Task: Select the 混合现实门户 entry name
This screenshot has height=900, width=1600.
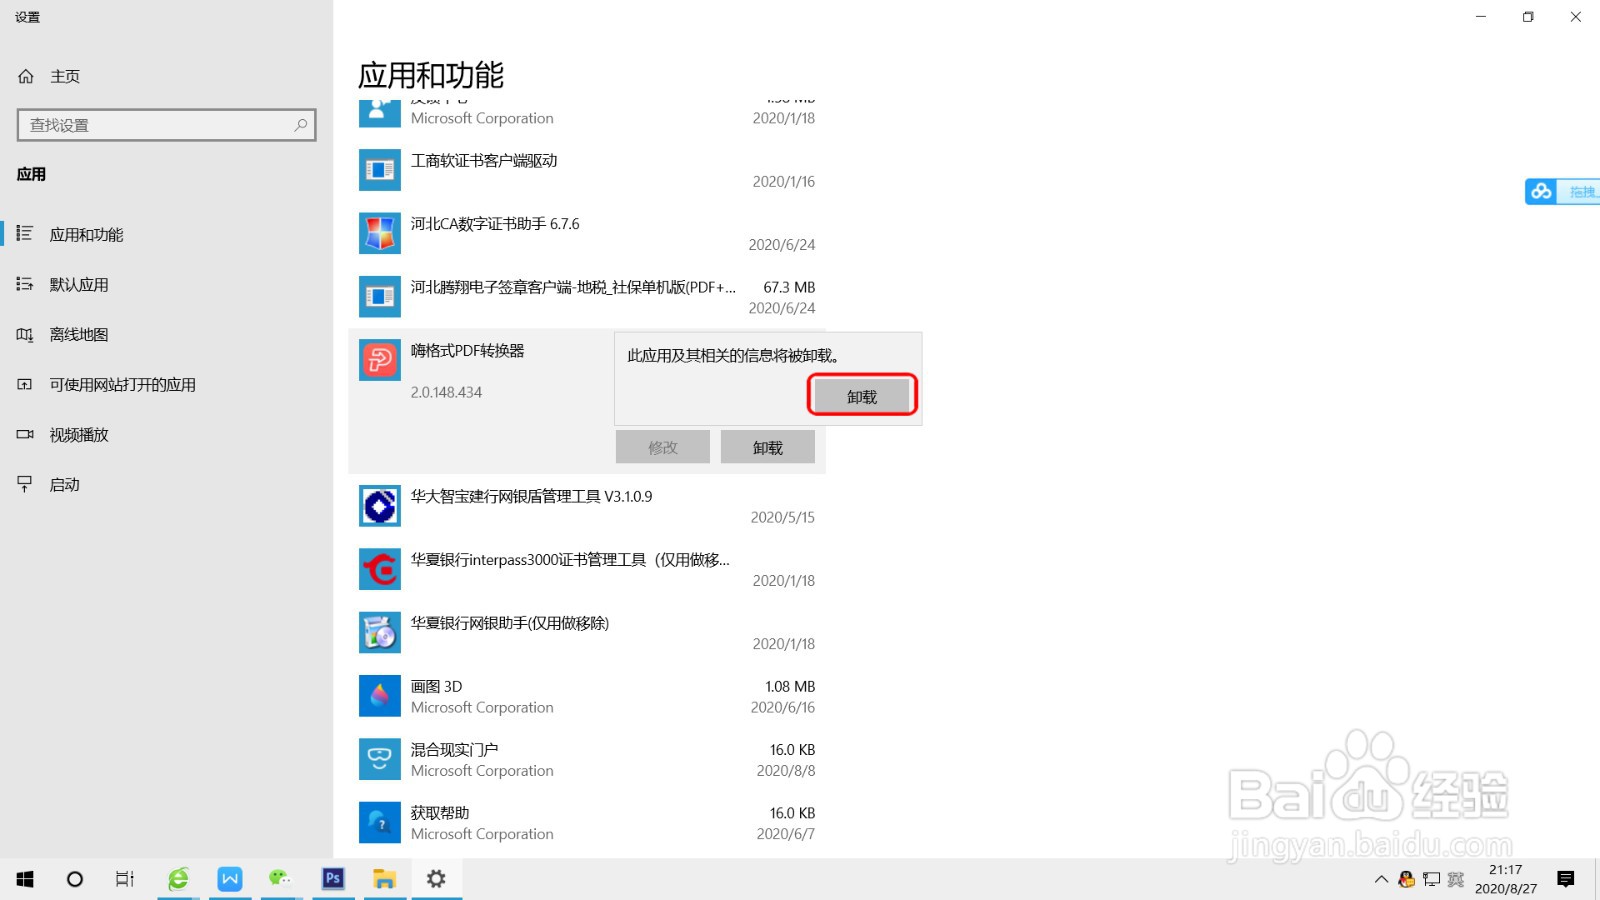Action: 454,749
